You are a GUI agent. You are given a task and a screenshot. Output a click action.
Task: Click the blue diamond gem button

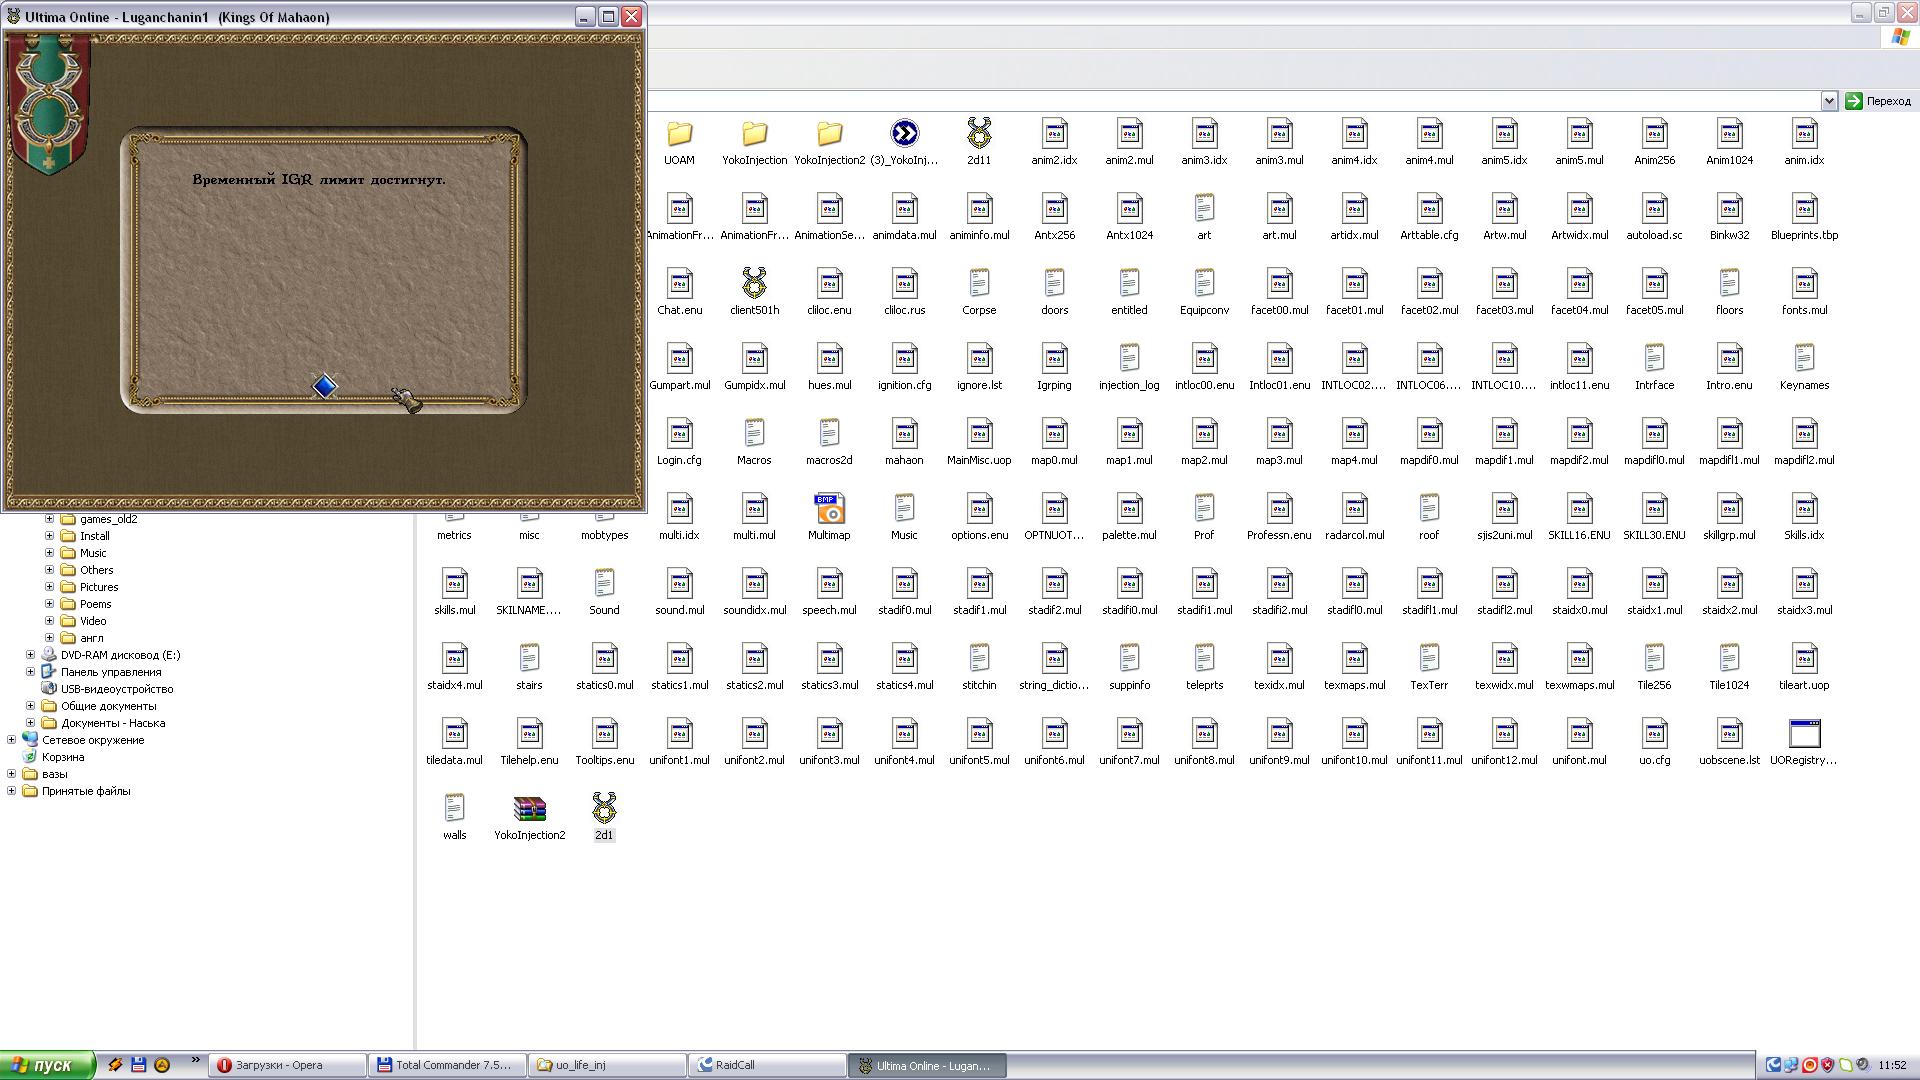(x=324, y=386)
